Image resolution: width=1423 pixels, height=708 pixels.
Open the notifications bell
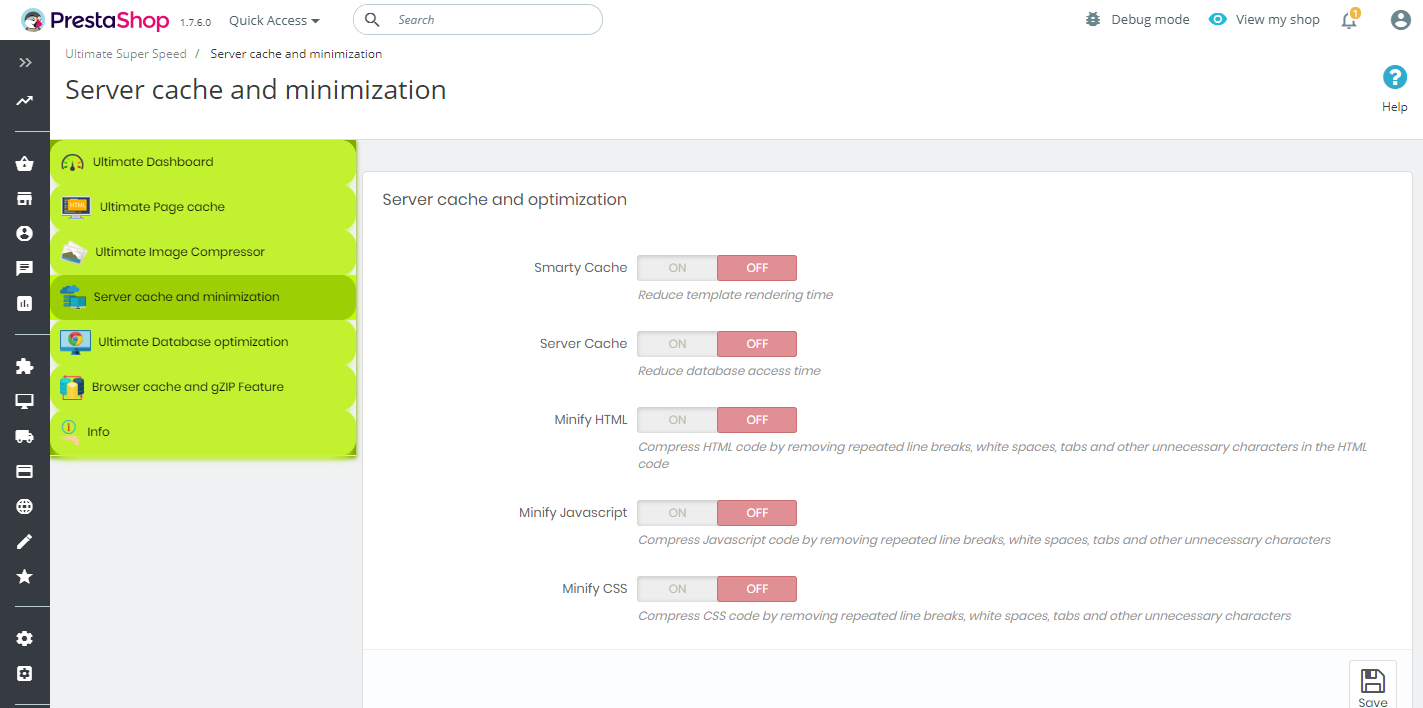pyautogui.click(x=1349, y=20)
